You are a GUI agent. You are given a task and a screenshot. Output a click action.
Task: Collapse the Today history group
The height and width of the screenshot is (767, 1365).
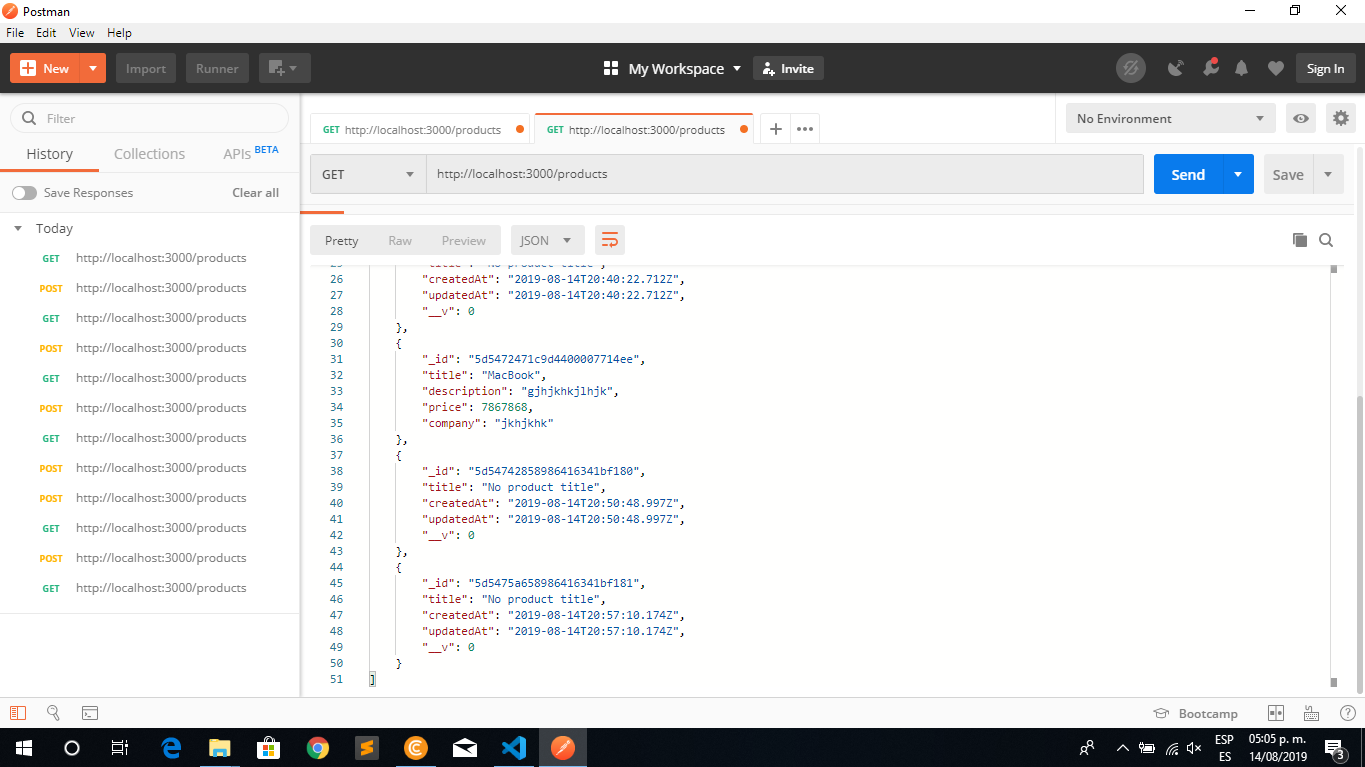(x=18, y=229)
